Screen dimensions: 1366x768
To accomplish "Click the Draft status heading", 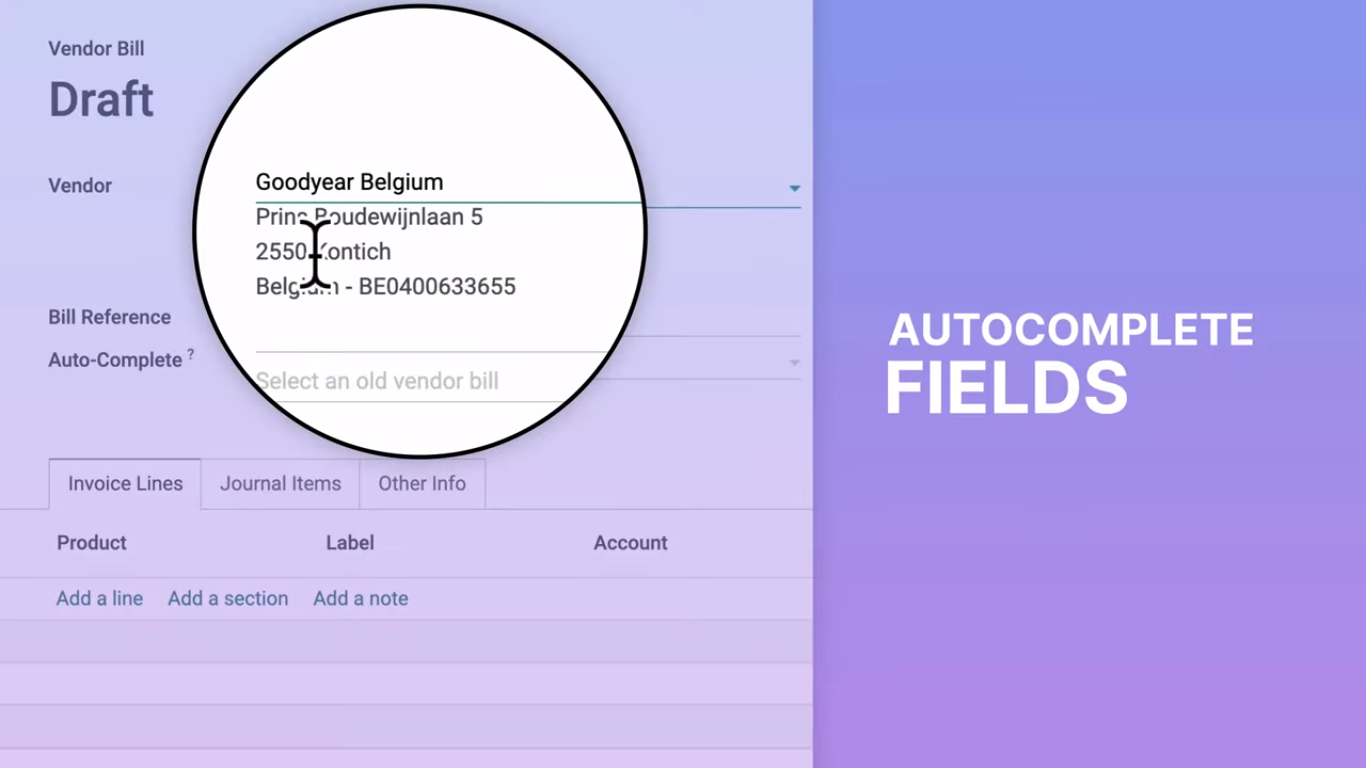I will click(x=101, y=100).
